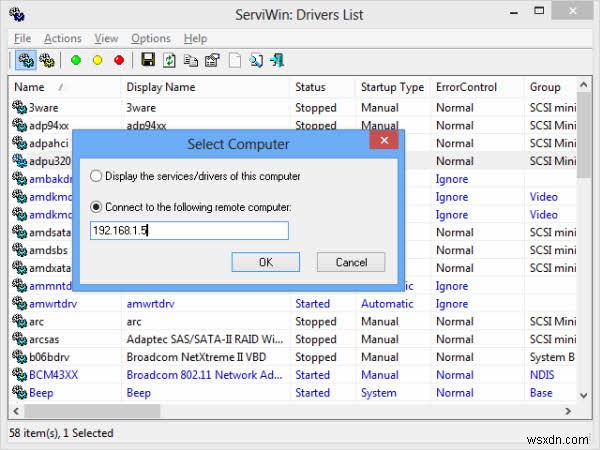The height and width of the screenshot is (450, 600).
Task: Select 'Broadcom NetXtreme II VBD' display name
Action: coord(196,357)
